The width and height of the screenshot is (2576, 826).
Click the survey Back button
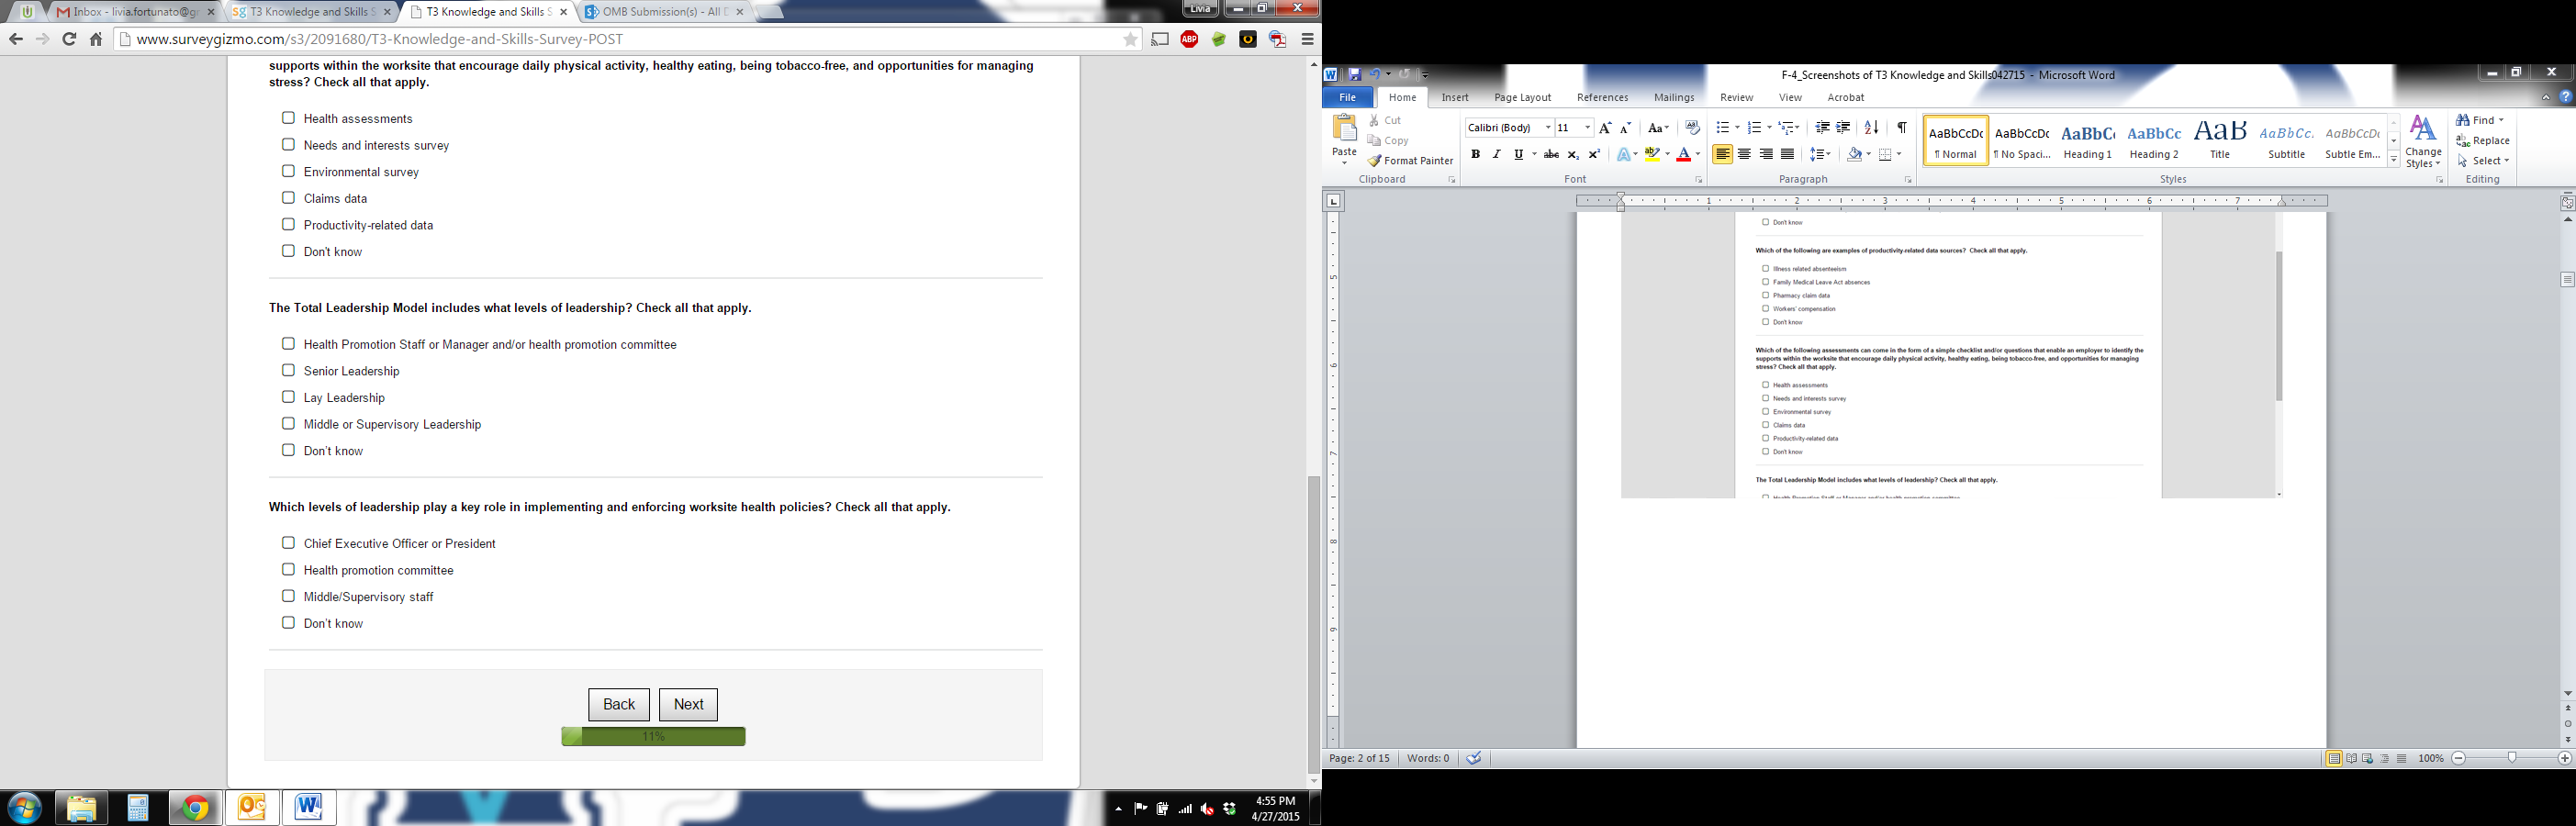tap(618, 704)
